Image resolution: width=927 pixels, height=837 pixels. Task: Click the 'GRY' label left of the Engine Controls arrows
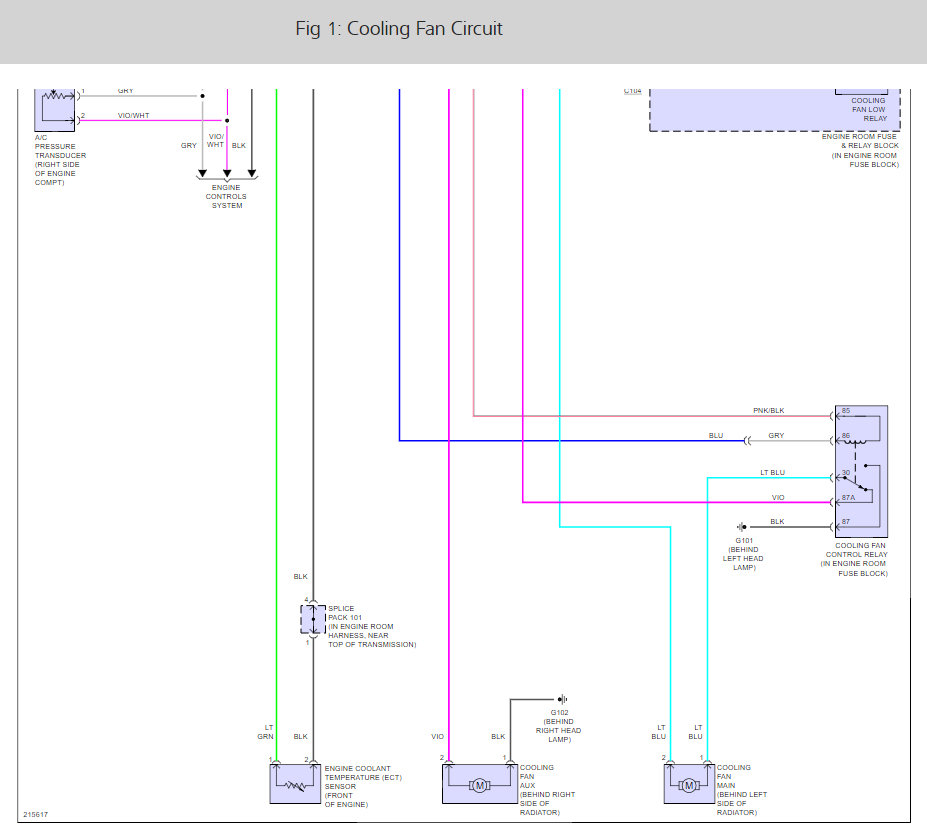pyautogui.click(x=189, y=145)
